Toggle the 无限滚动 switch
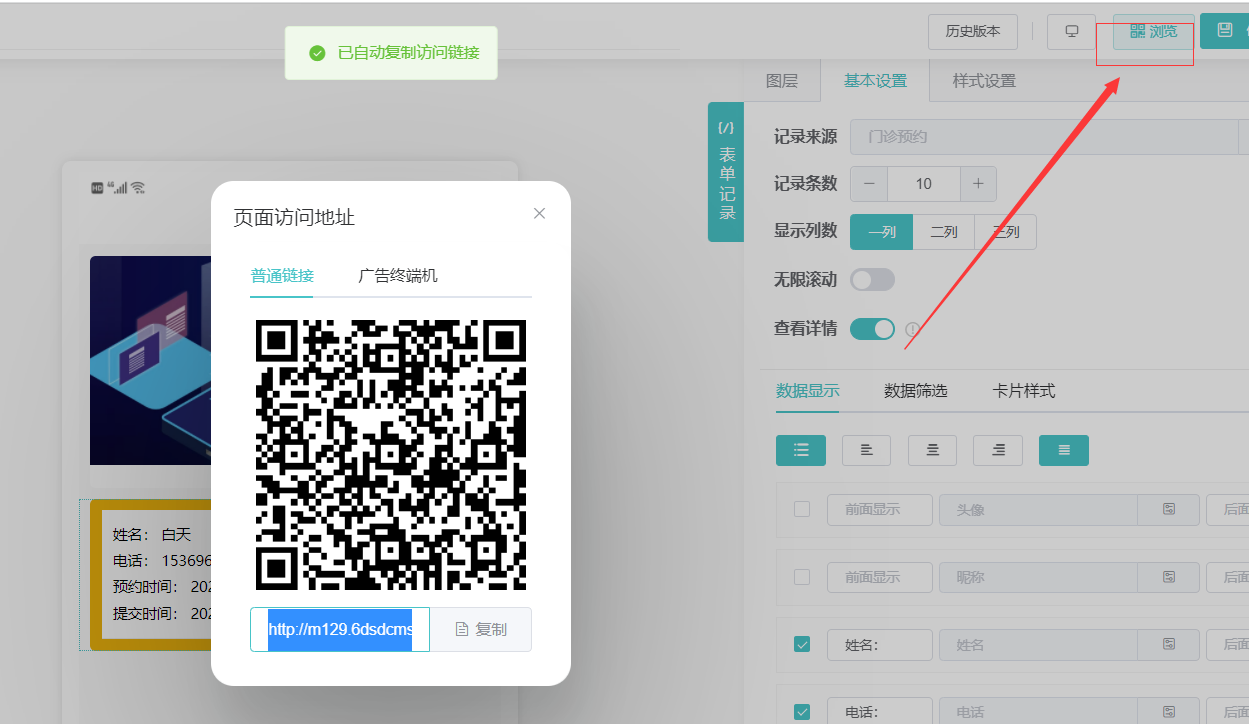The image size is (1249, 724). click(x=872, y=280)
